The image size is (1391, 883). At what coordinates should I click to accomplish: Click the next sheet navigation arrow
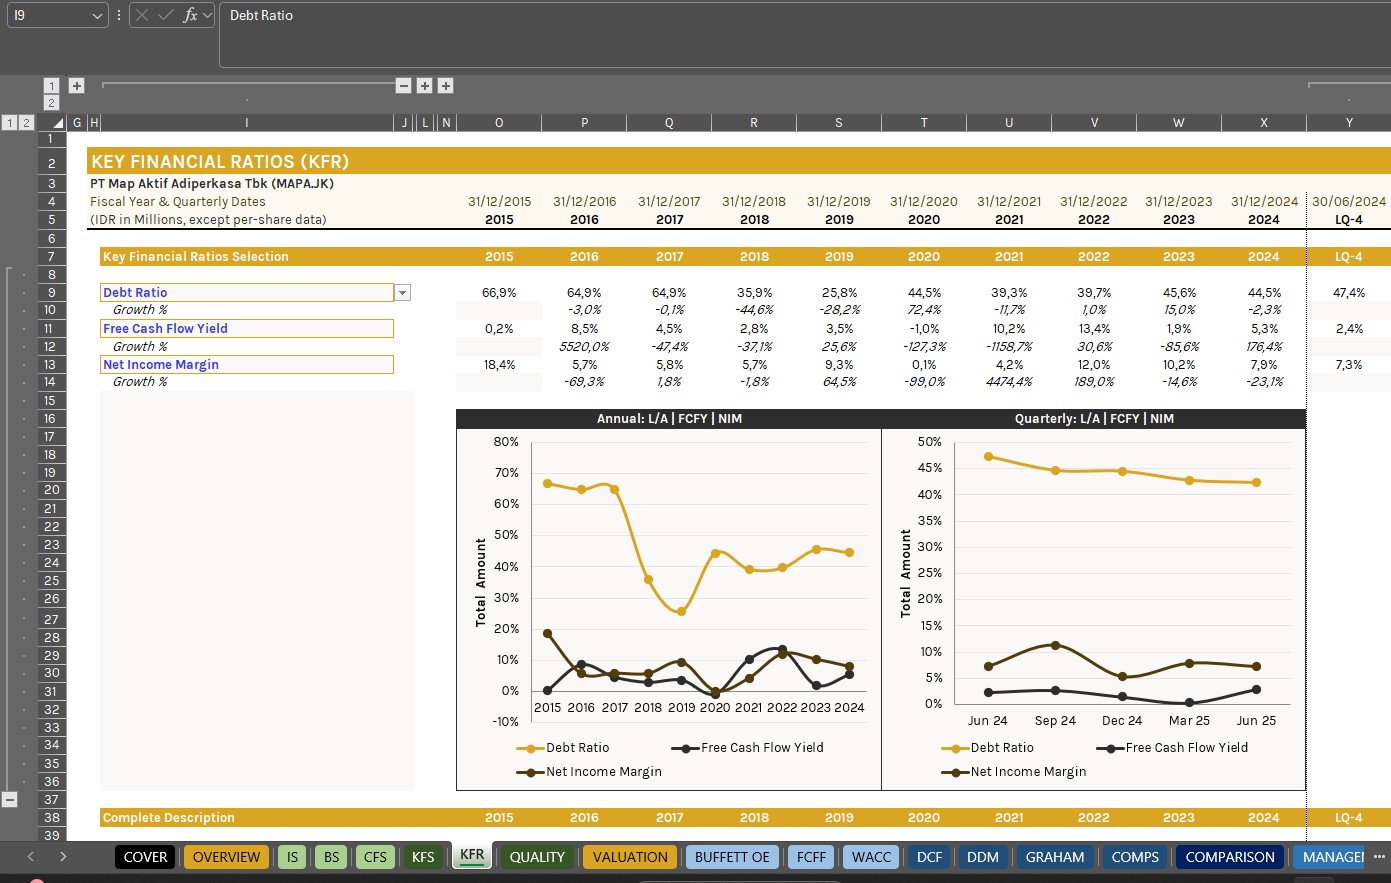[x=62, y=857]
